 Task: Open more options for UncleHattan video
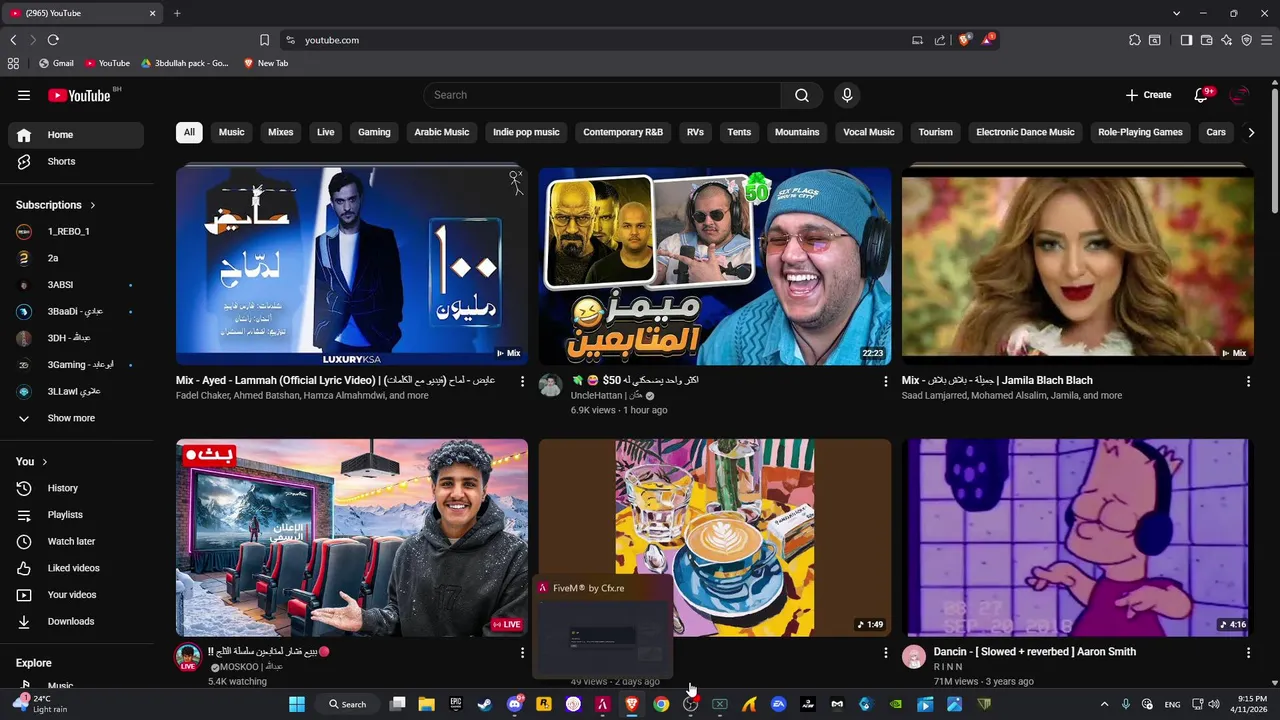[885, 381]
